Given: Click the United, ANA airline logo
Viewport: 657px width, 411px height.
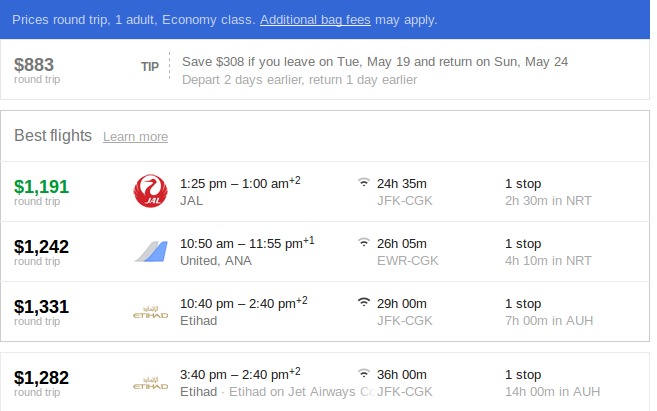Looking at the screenshot, I should pos(149,251).
